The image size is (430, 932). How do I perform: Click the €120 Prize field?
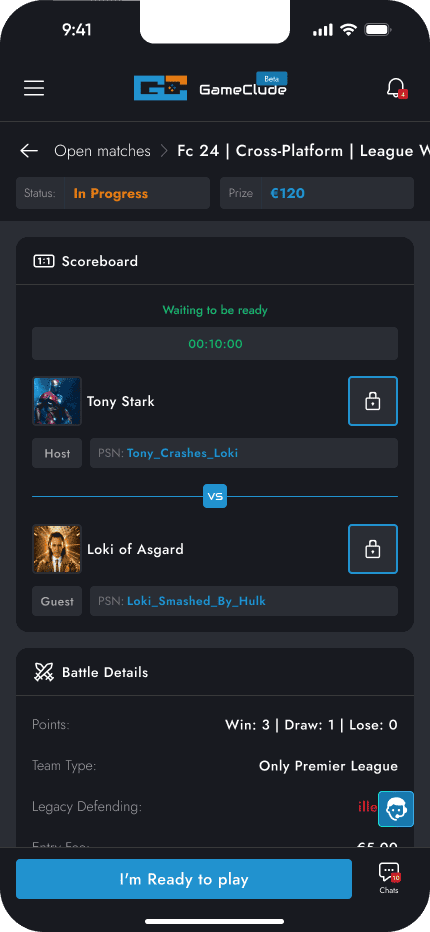[x=317, y=193]
